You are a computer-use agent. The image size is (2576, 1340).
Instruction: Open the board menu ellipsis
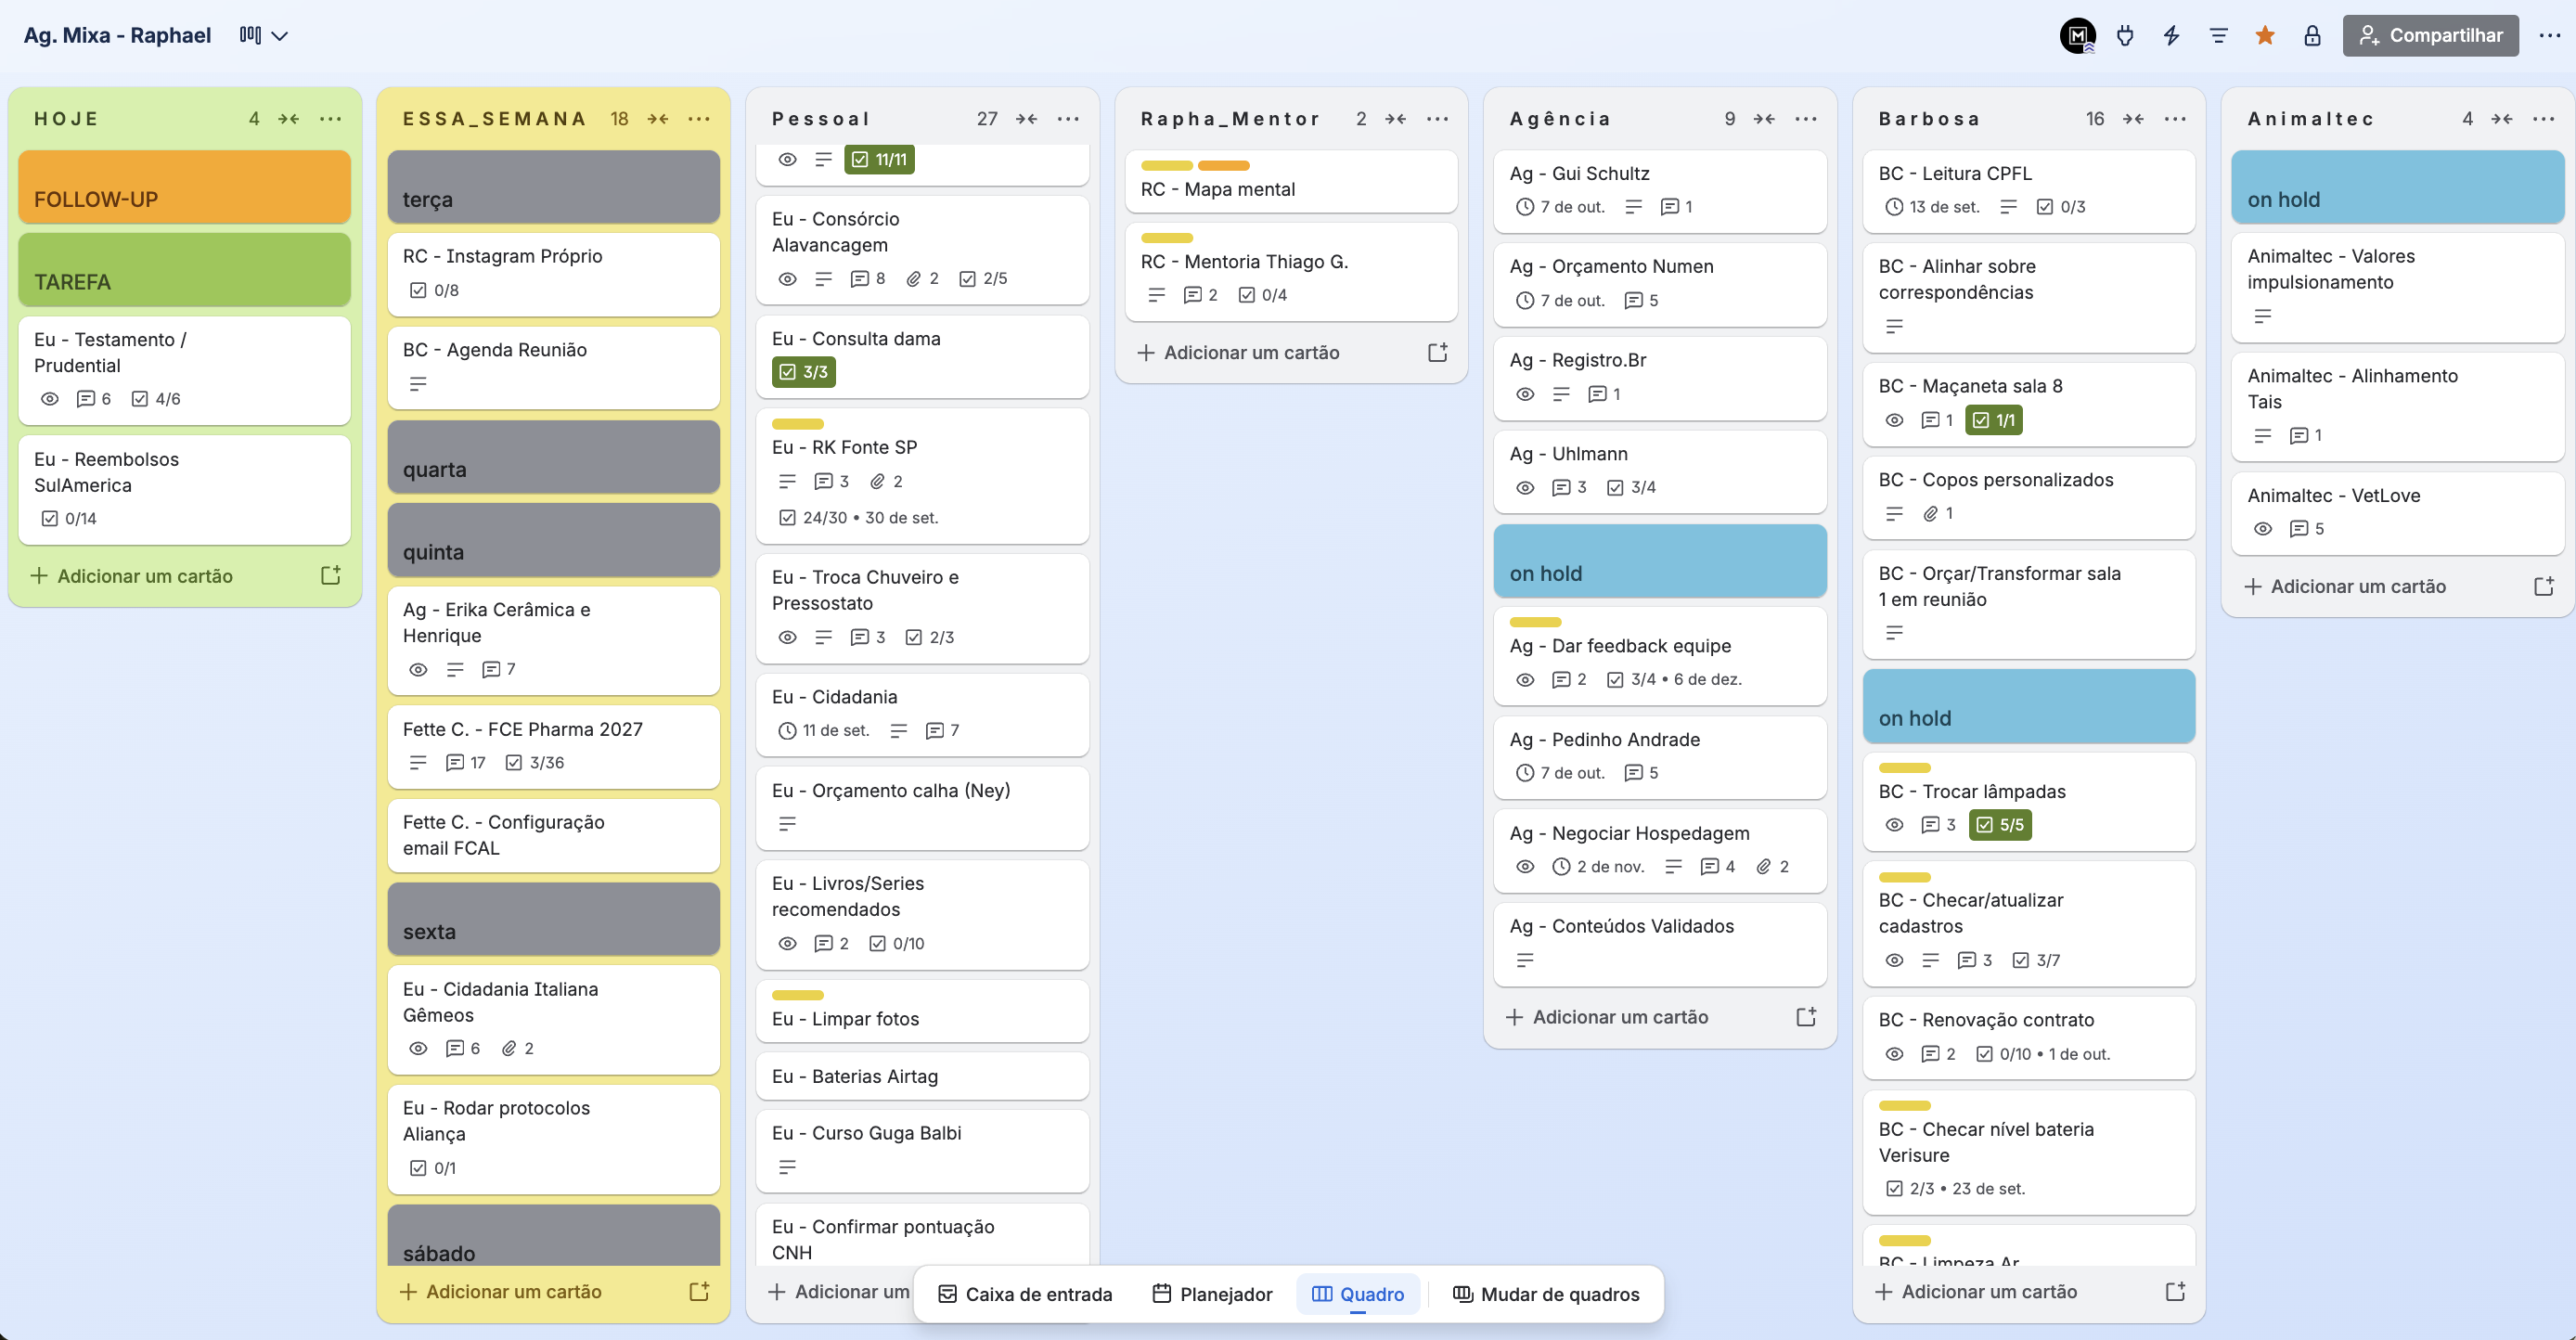click(x=2549, y=36)
